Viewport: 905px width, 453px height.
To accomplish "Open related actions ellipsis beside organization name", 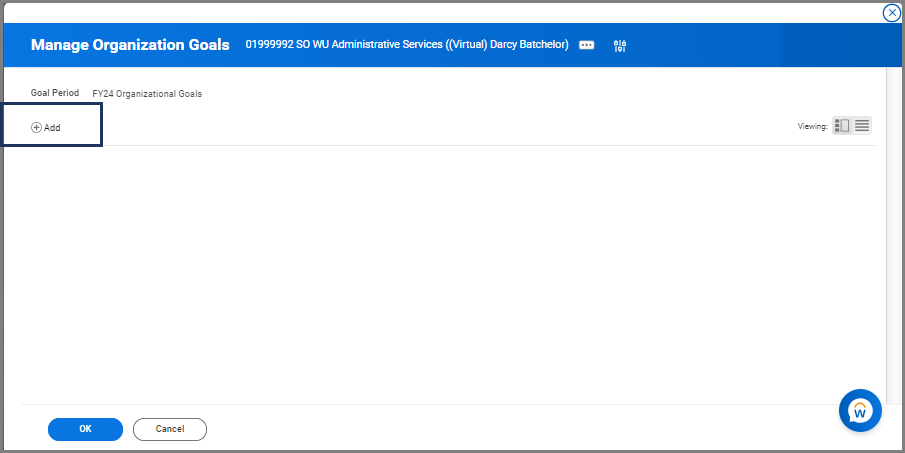I will 586,45.
